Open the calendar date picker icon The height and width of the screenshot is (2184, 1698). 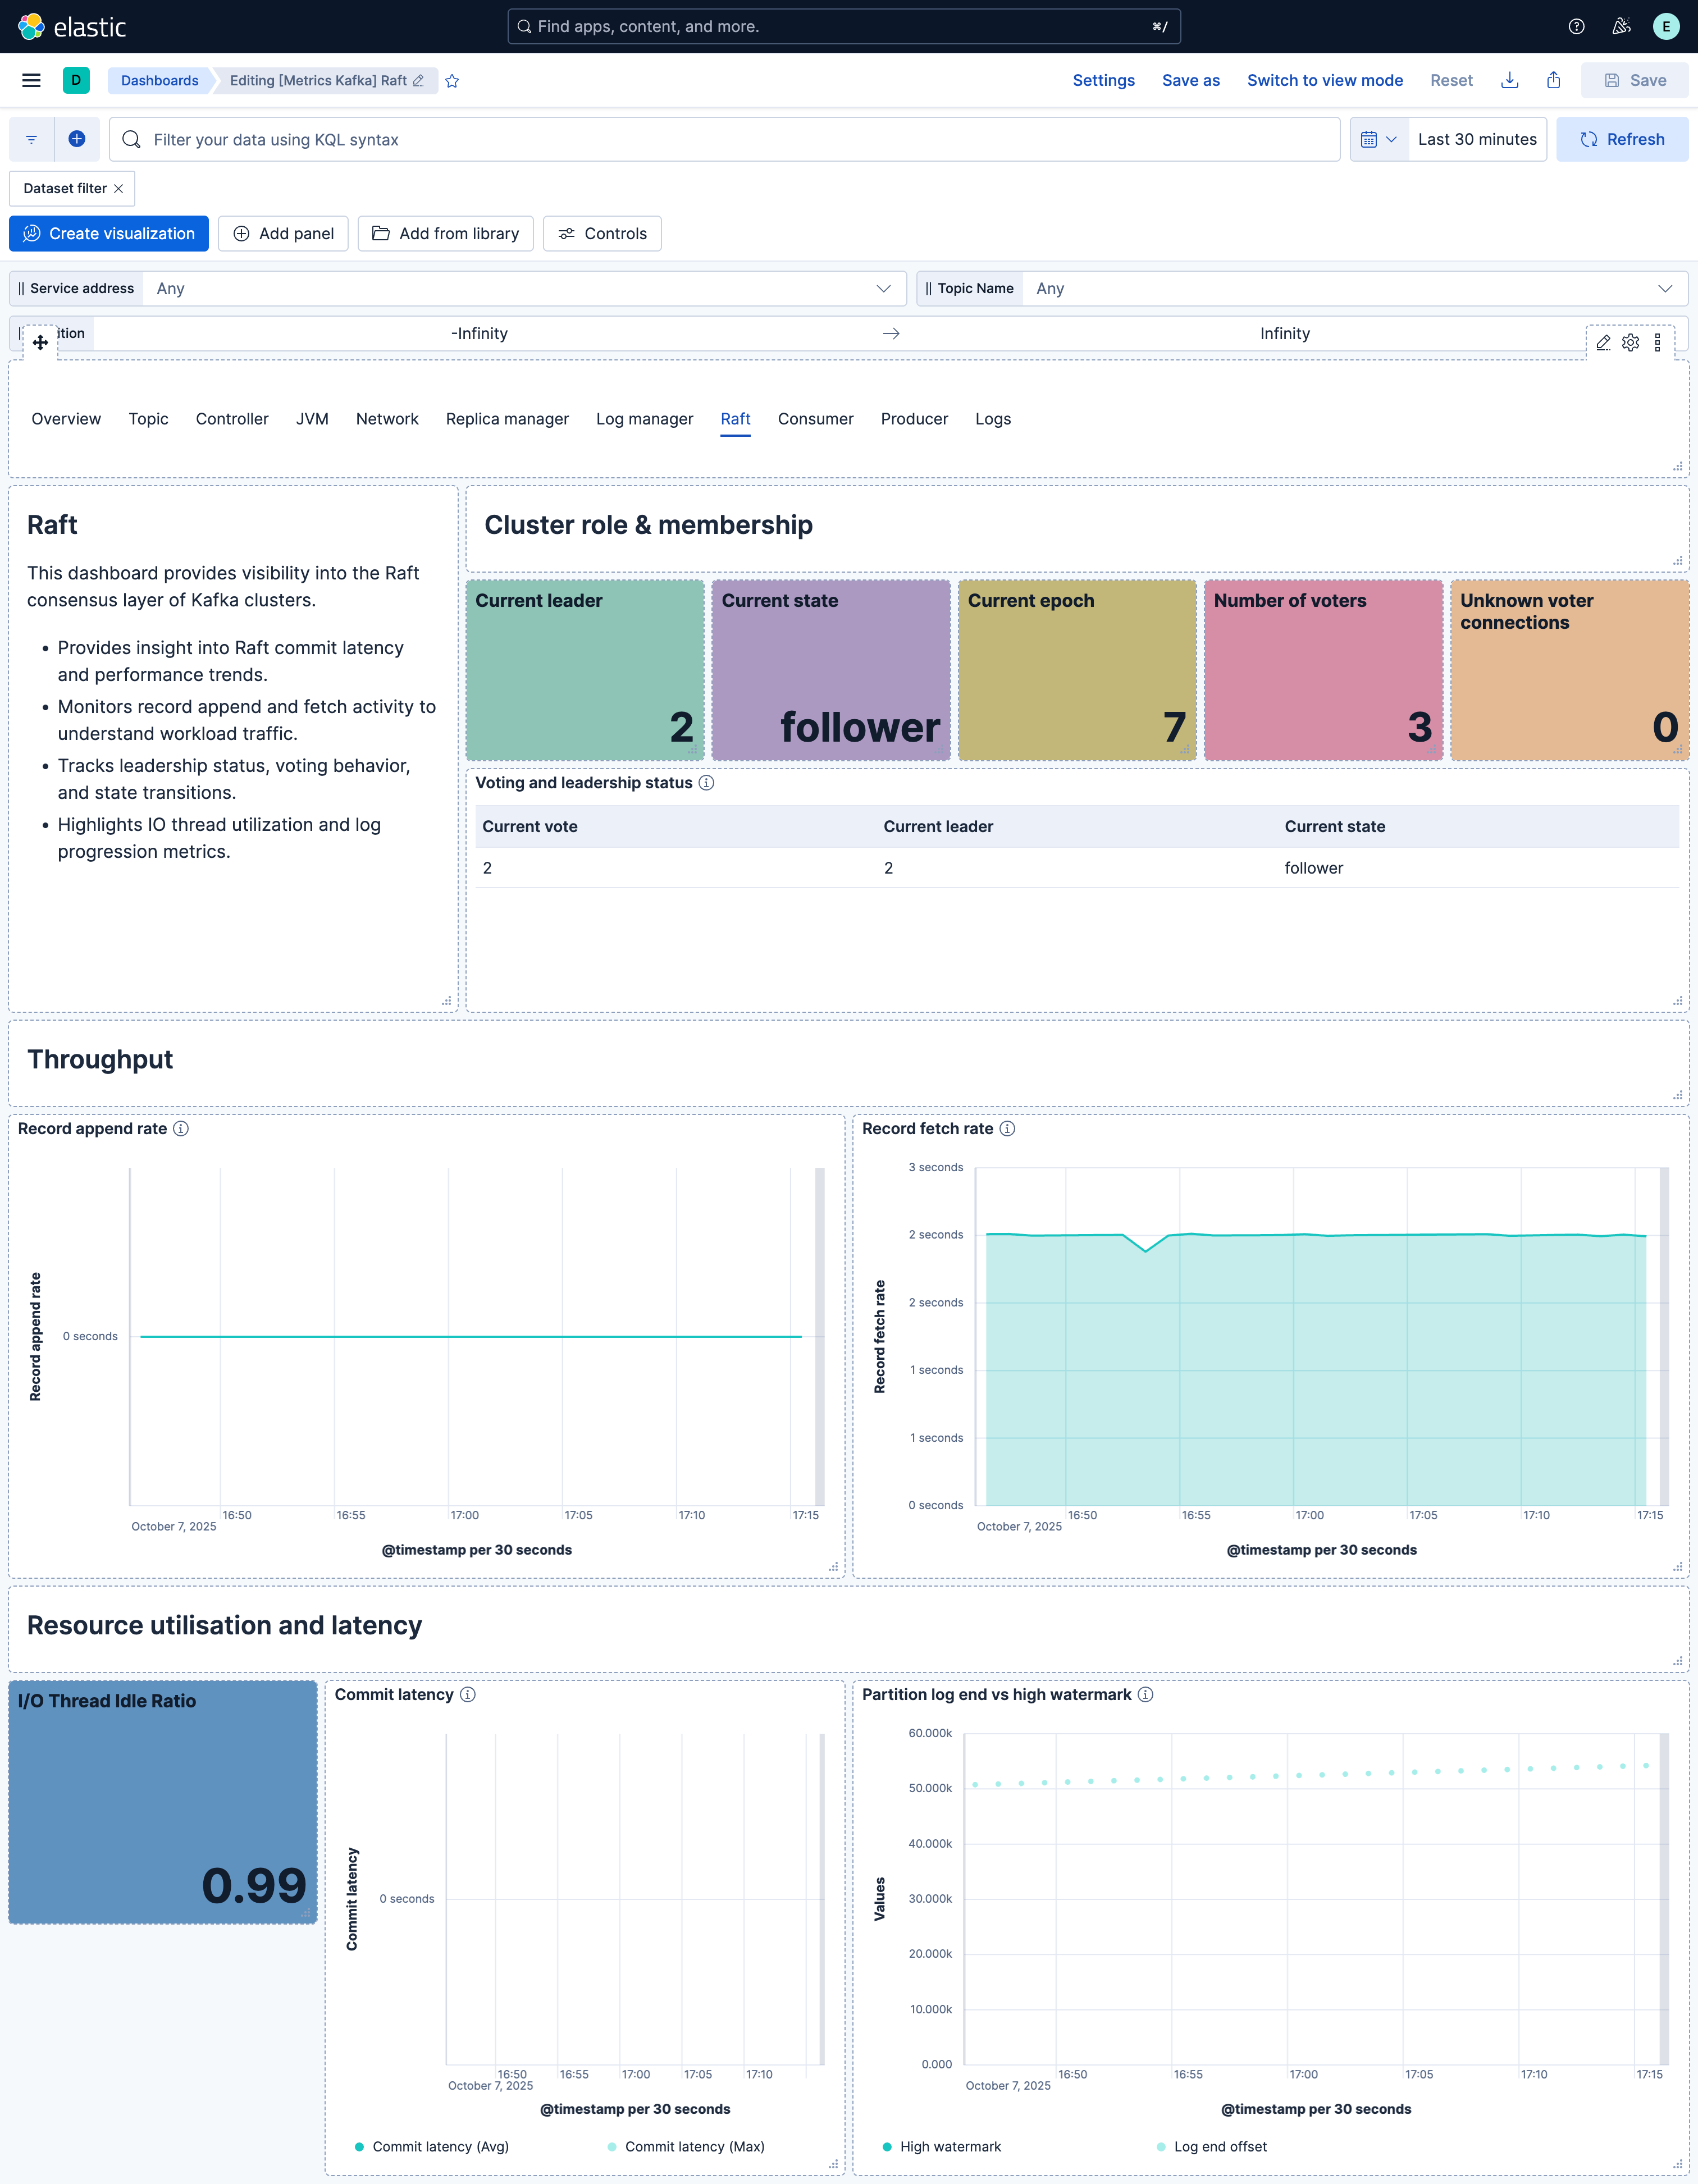[x=1371, y=139]
